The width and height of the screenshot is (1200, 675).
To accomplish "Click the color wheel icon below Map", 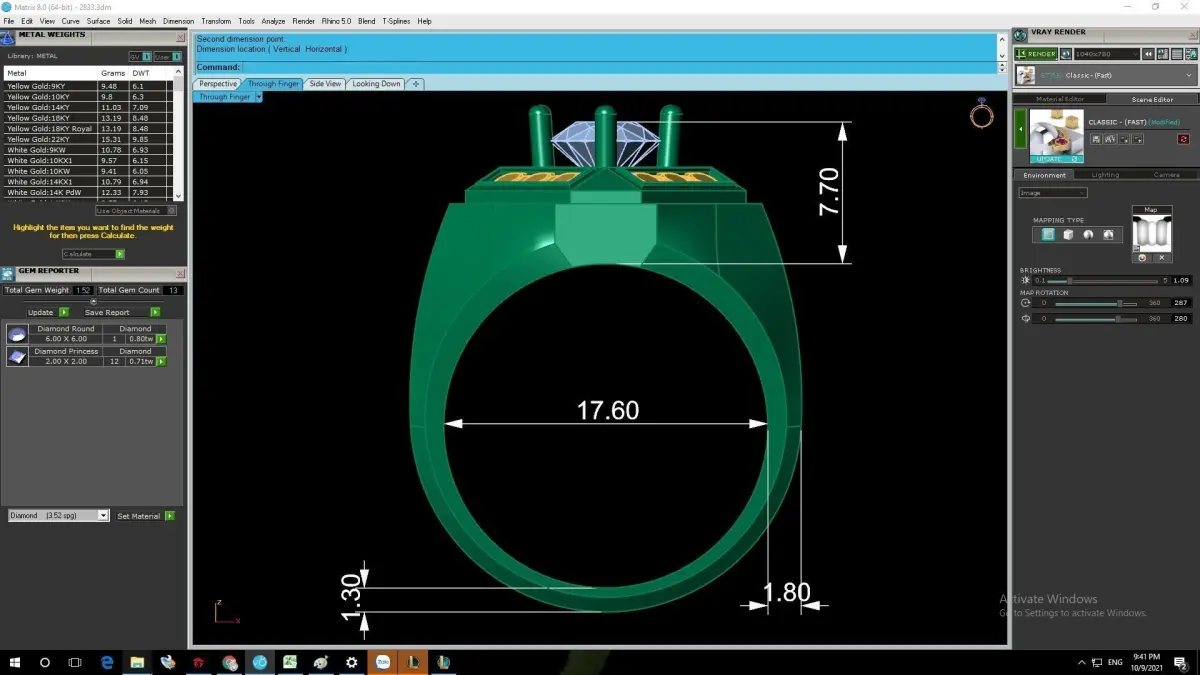I will 1143,257.
